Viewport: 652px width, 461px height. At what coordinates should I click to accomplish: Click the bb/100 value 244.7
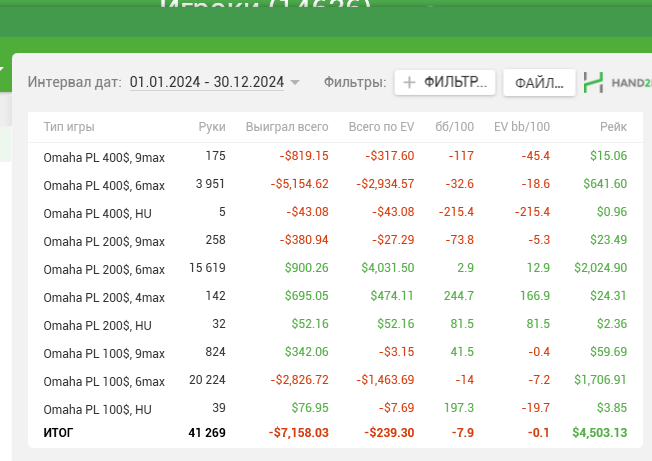point(459,296)
